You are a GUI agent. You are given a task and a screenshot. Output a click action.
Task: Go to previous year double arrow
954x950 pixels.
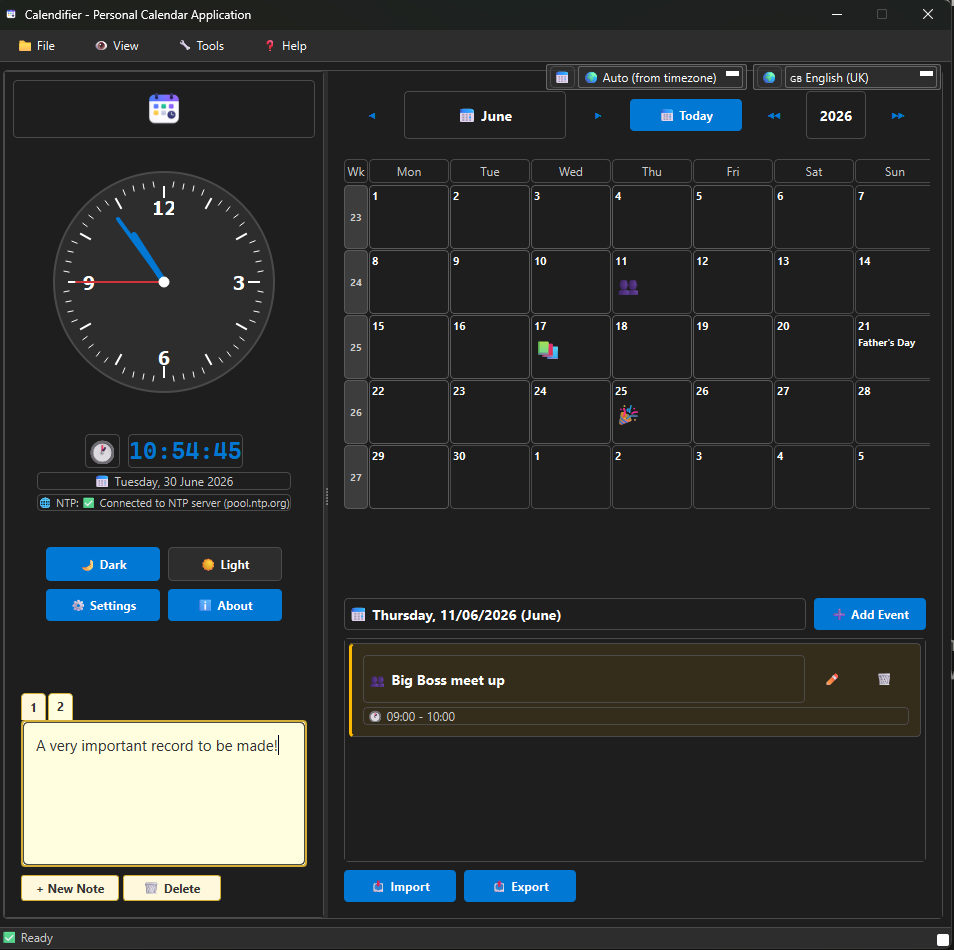[x=774, y=116]
